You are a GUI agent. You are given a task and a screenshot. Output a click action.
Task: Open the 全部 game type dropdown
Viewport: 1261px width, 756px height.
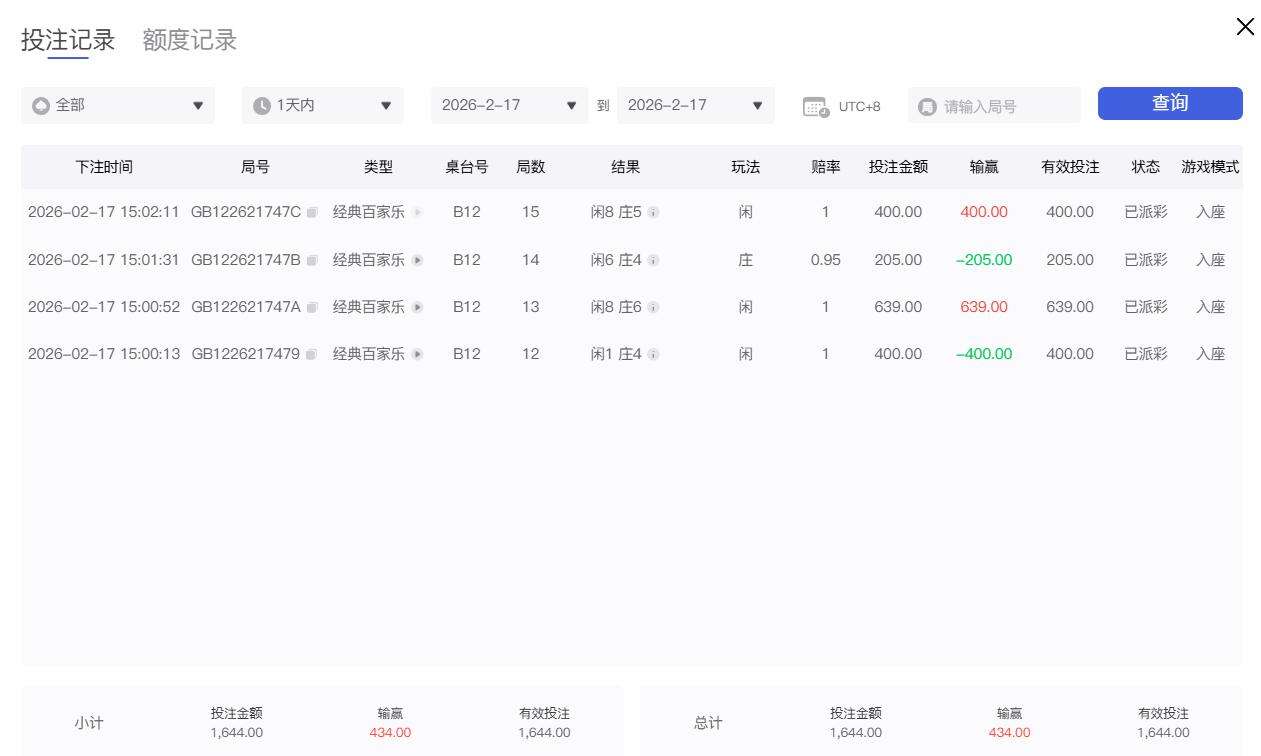tap(118, 105)
